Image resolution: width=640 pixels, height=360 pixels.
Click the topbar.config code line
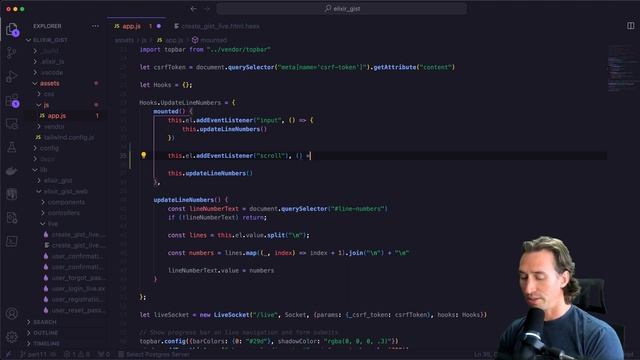pos(269,341)
